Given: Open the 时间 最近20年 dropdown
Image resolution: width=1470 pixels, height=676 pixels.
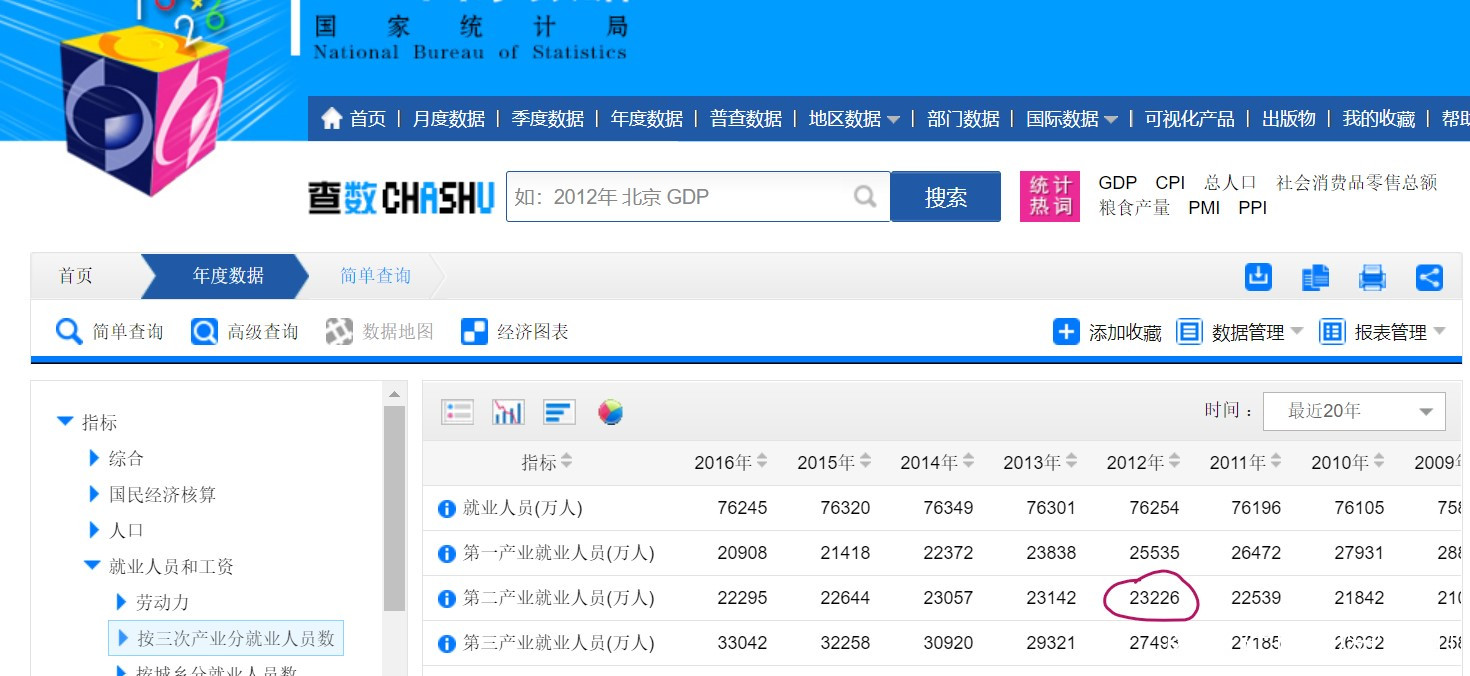Looking at the screenshot, I should coord(1353,411).
